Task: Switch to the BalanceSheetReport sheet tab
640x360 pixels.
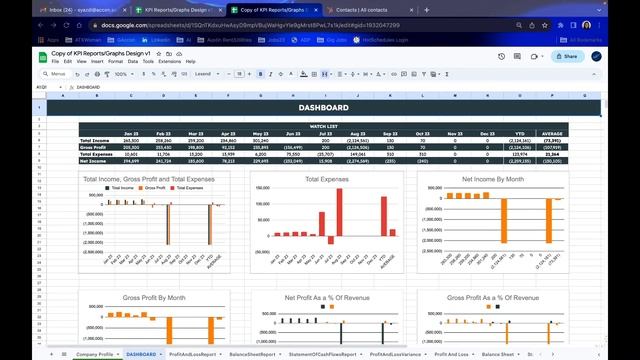Action: (x=252, y=354)
